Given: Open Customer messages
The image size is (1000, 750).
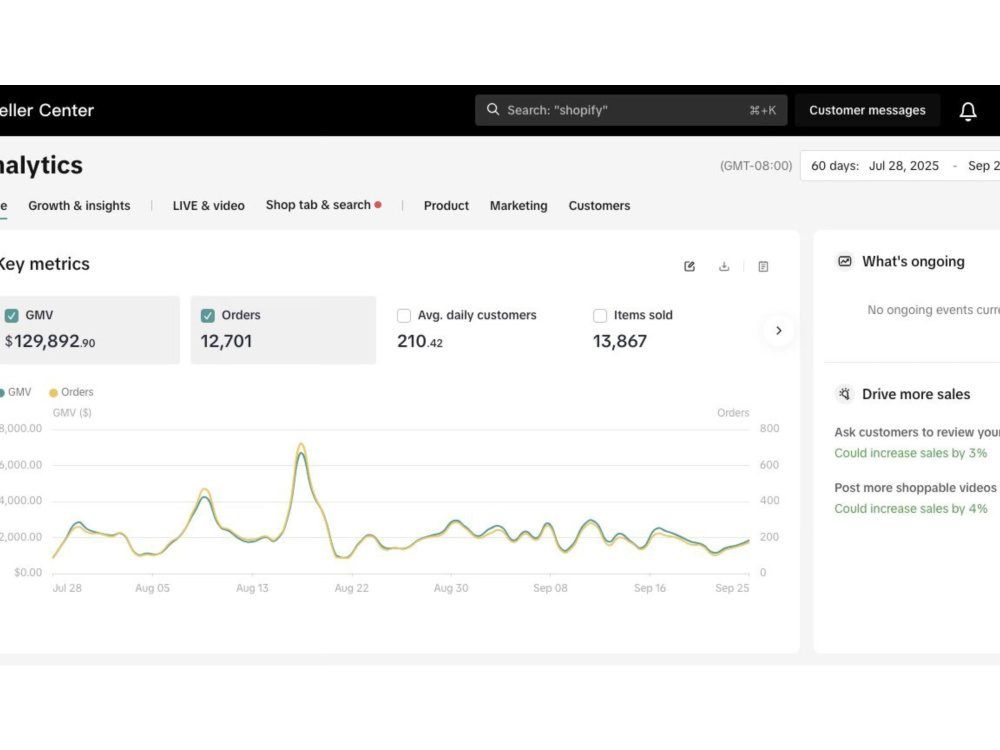Looking at the screenshot, I should pos(867,110).
